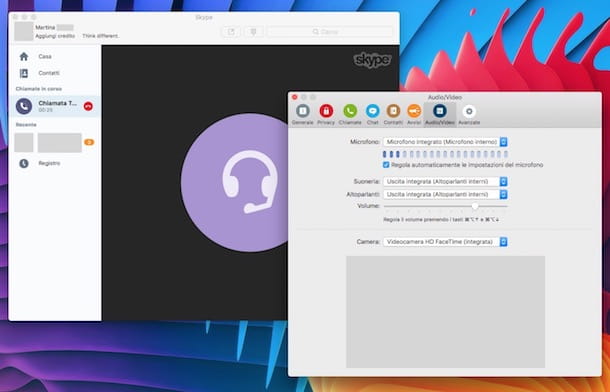The height and width of the screenshot is (392, 610).
Task: Open the Privacy preferences tab
Action: point(326,114)
